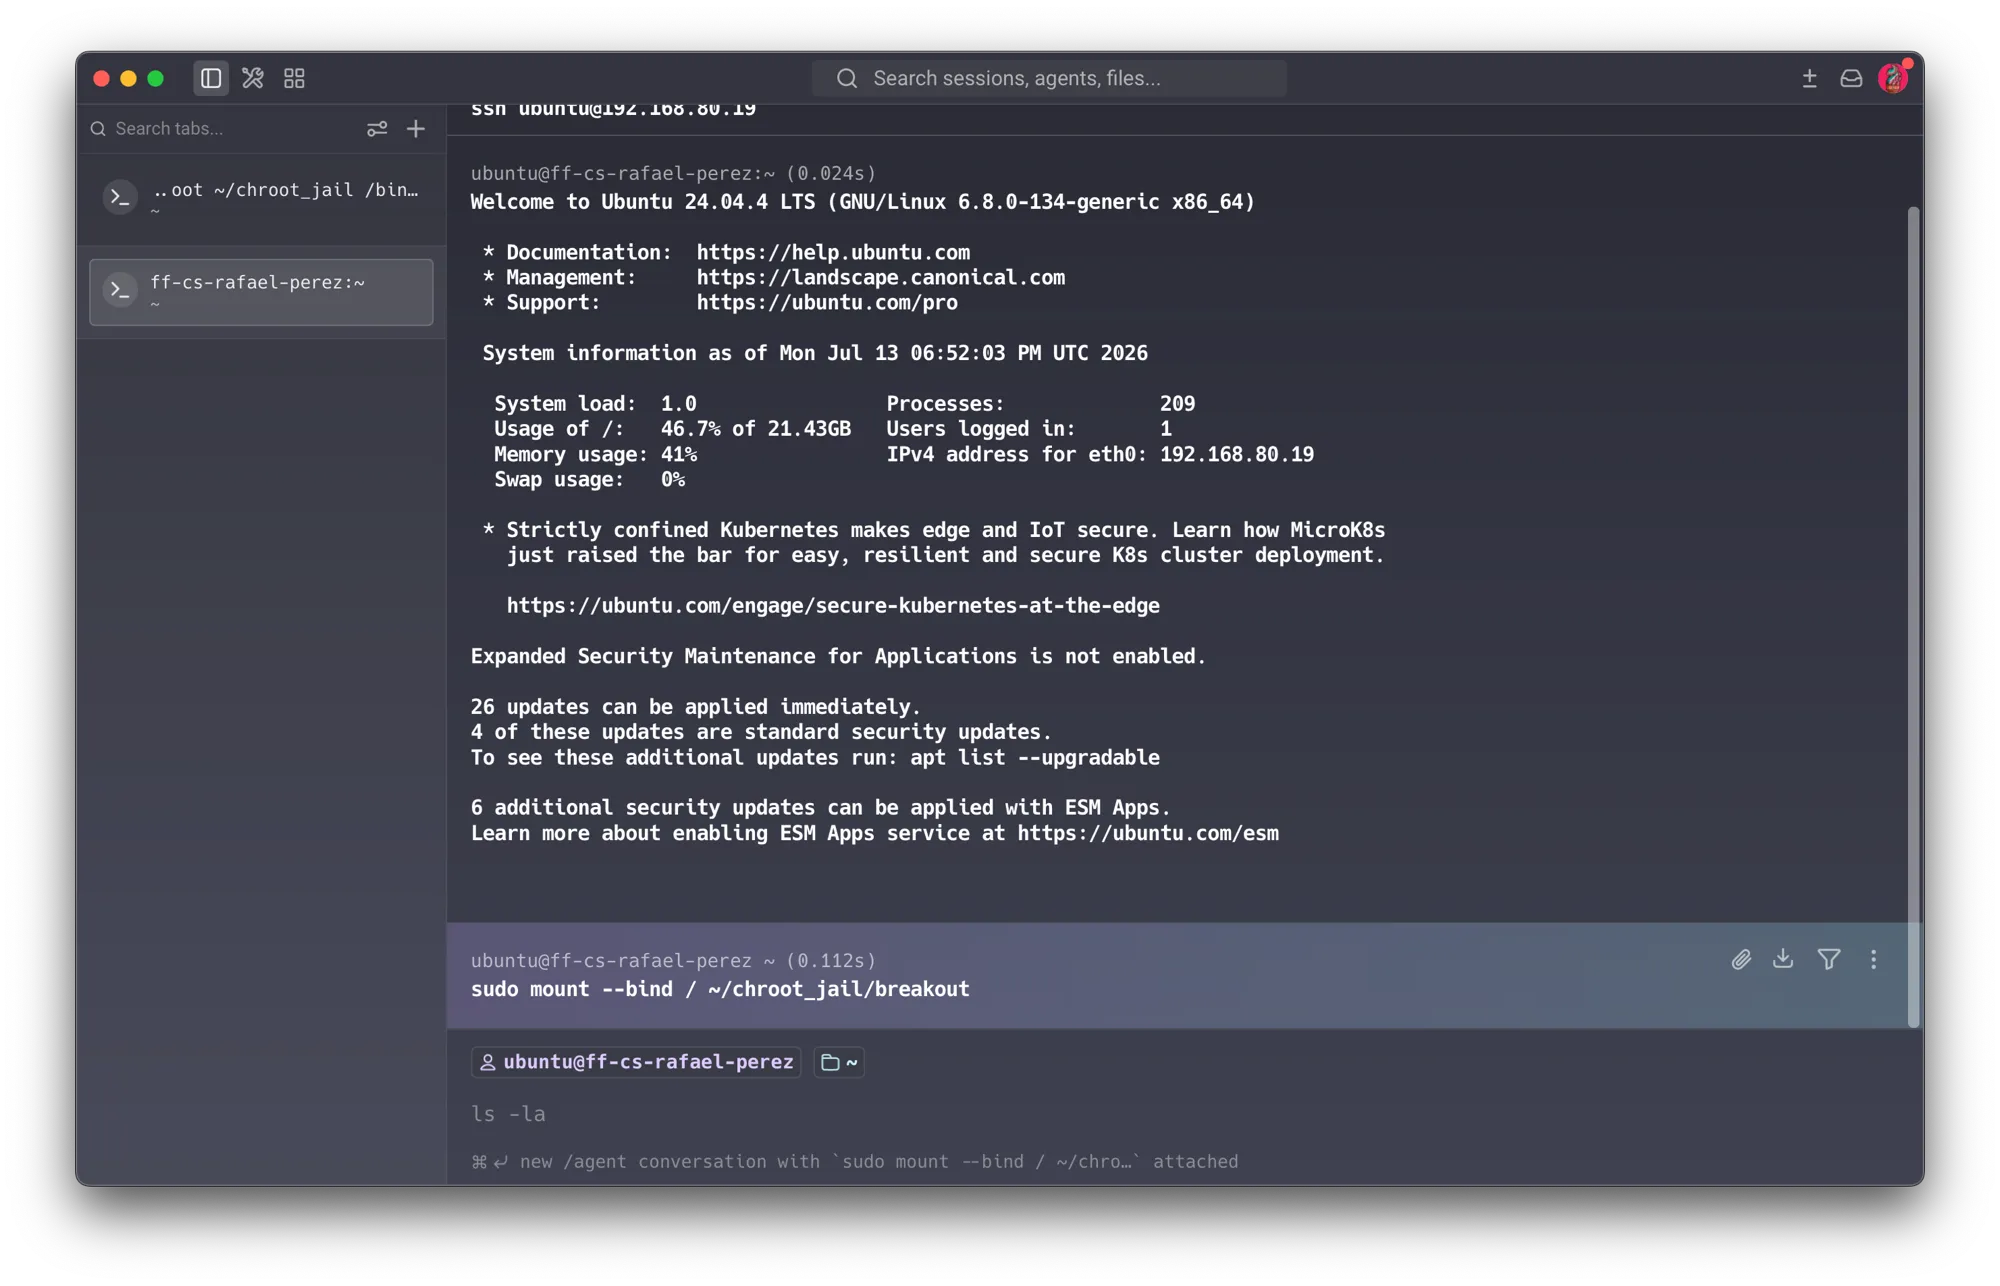Open https://landscape.canonical.com link
The width and height of the screenshot is (2000, 1286).
coord(881,277)
